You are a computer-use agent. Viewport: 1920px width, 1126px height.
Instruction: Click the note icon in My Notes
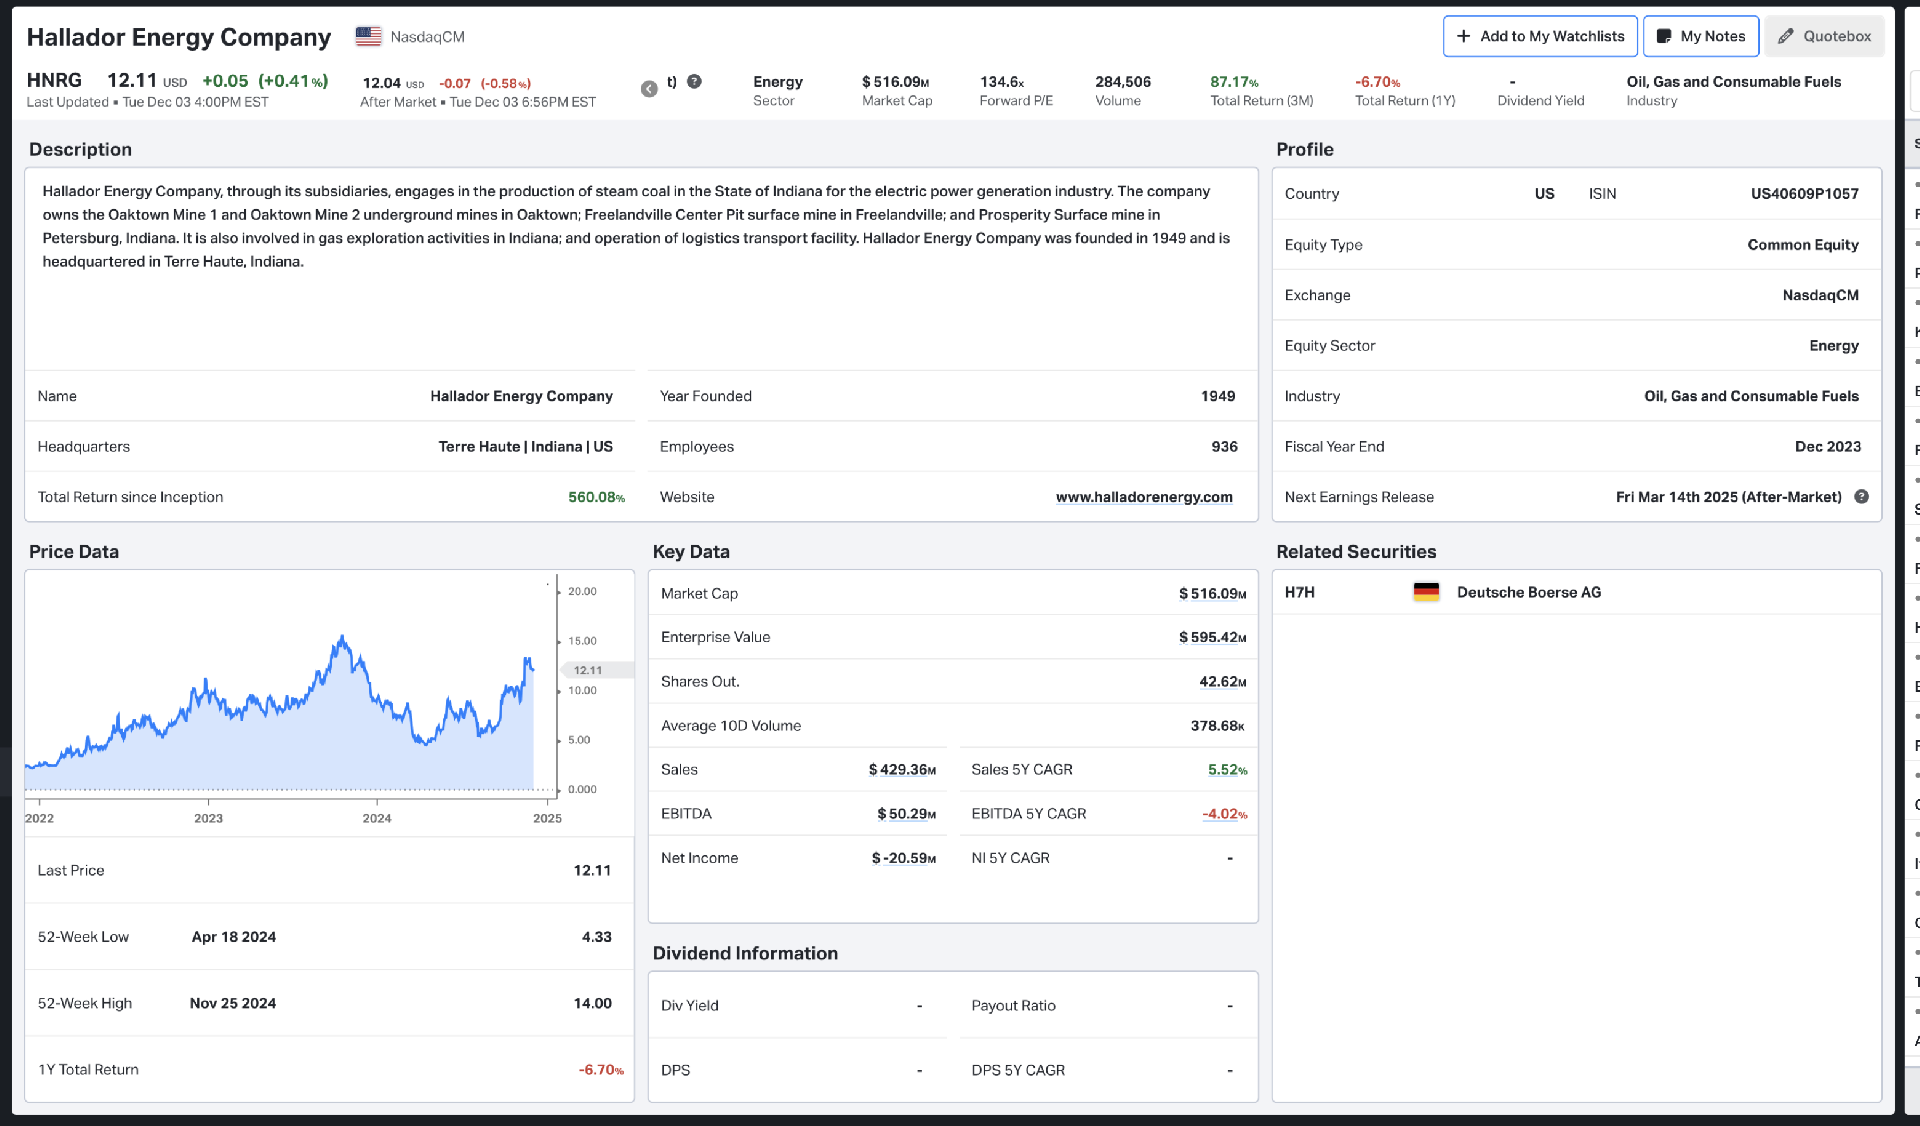[1664, 37]
